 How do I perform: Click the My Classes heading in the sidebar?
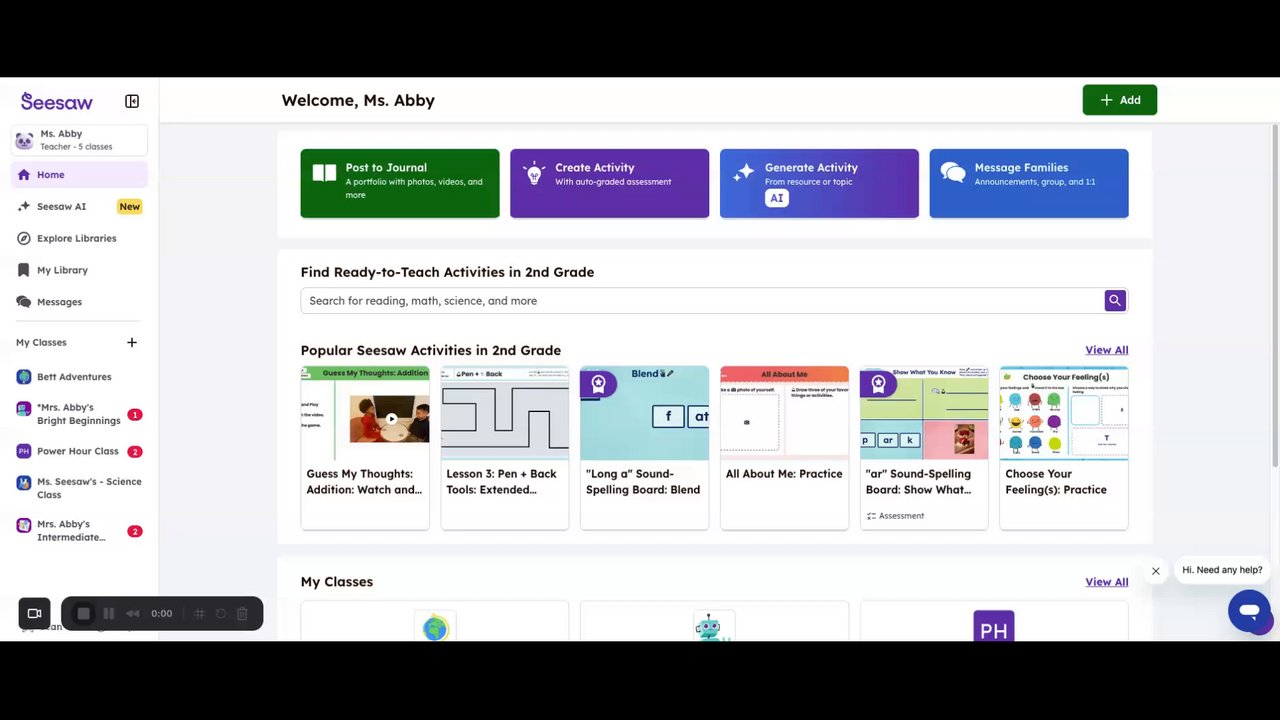pos(41,342)
